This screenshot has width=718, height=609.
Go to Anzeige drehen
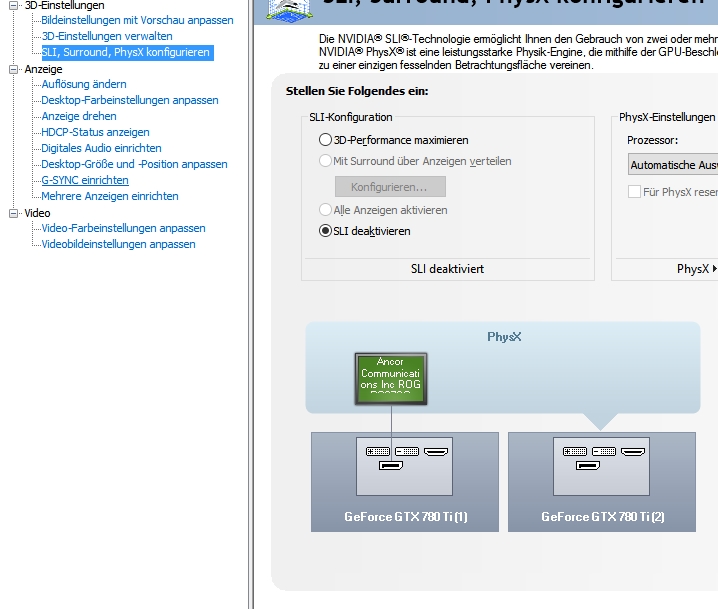click(x=79, y=116)
